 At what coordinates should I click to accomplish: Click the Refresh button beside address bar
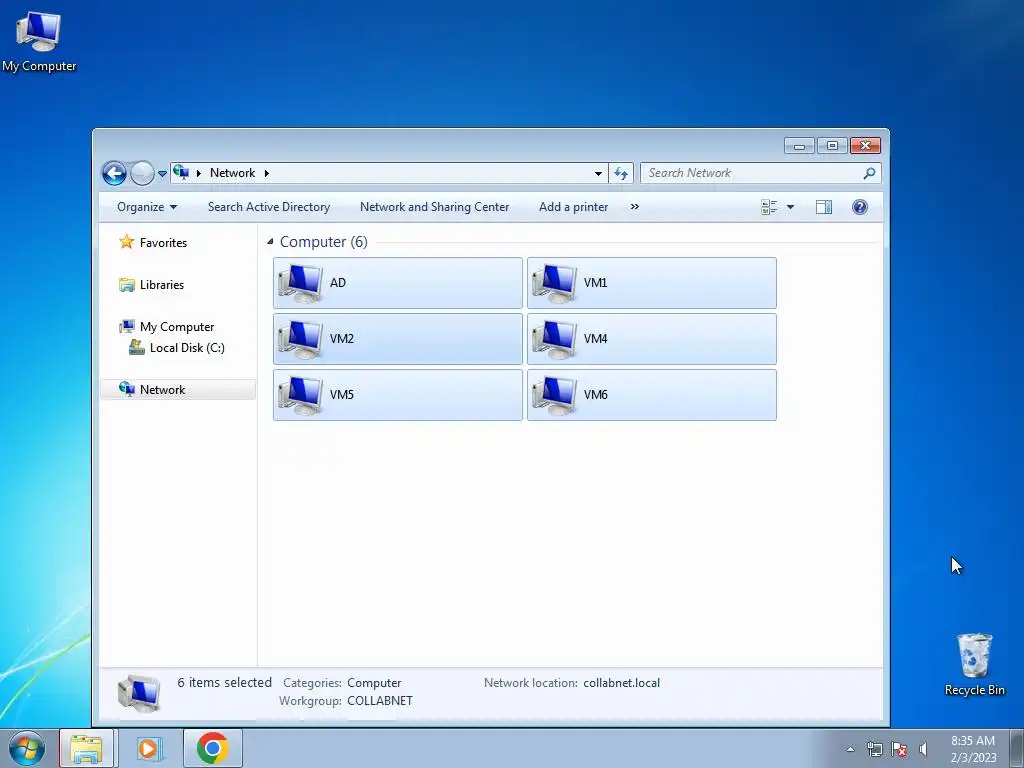pyautogui.click(x=620, y=173)
